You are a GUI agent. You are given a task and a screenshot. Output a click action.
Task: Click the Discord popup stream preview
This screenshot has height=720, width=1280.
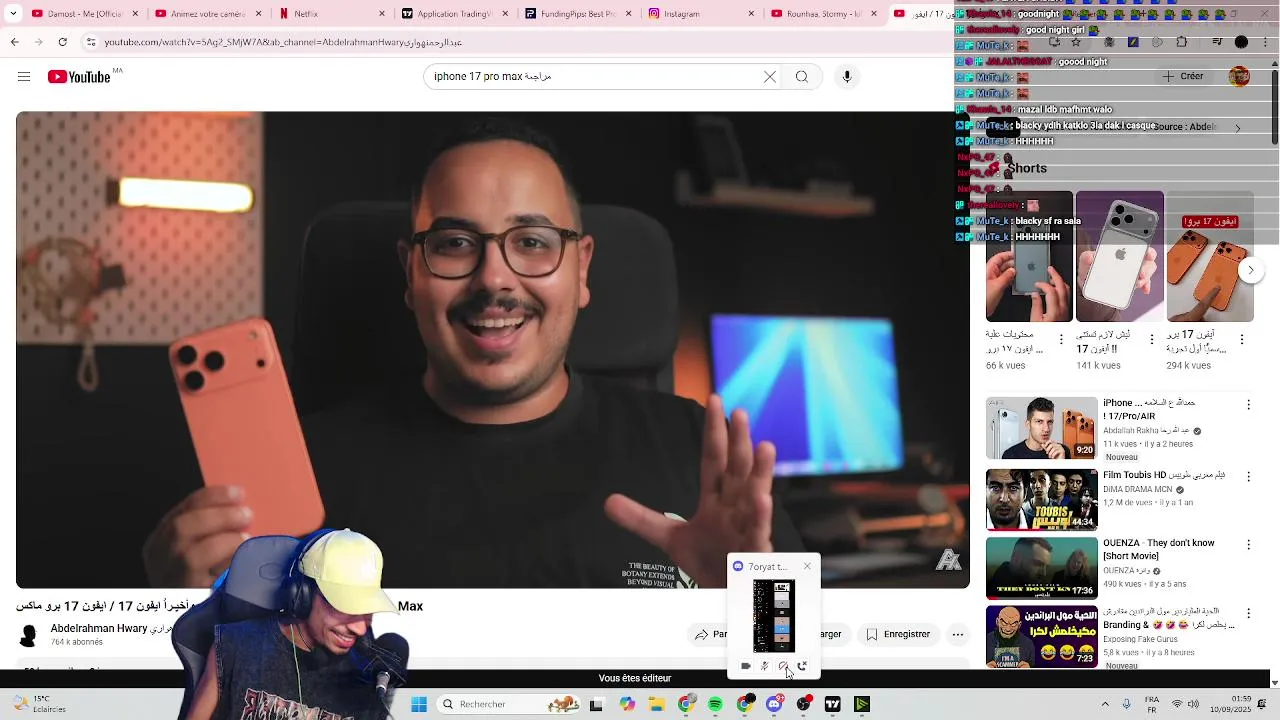click(x=774, y=616)
